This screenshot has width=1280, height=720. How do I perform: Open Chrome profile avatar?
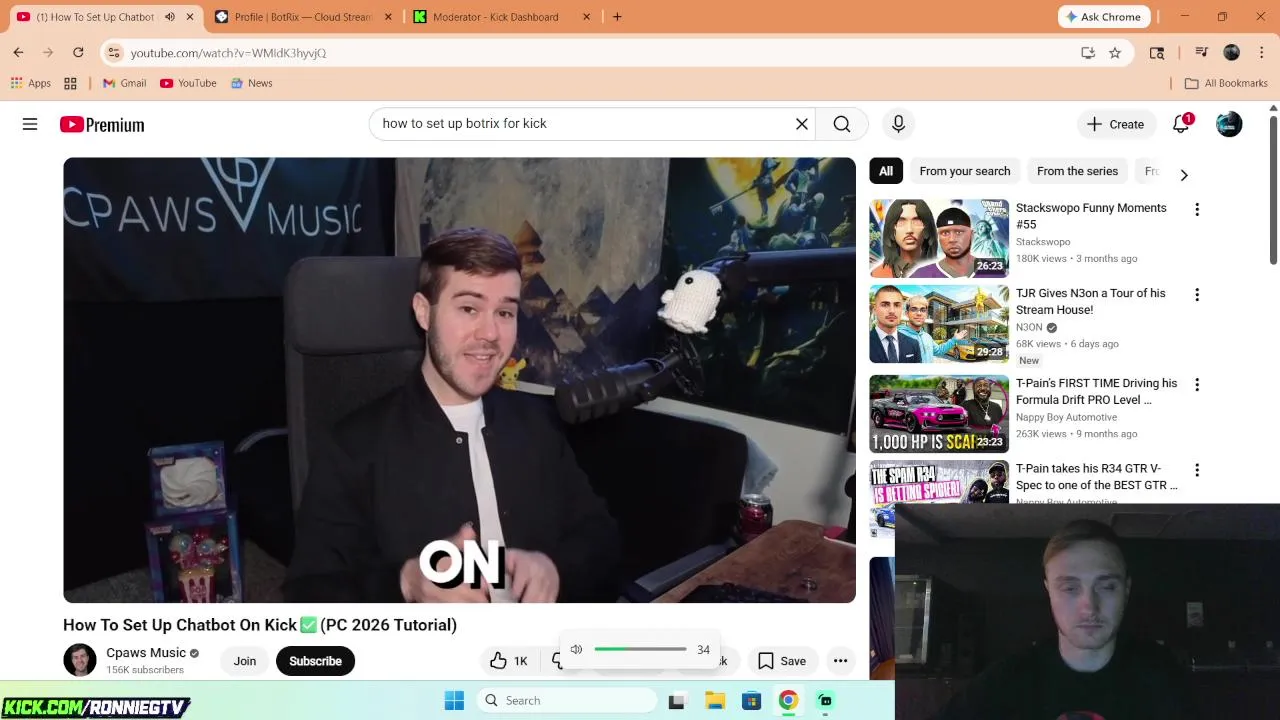coord(1231,53)
